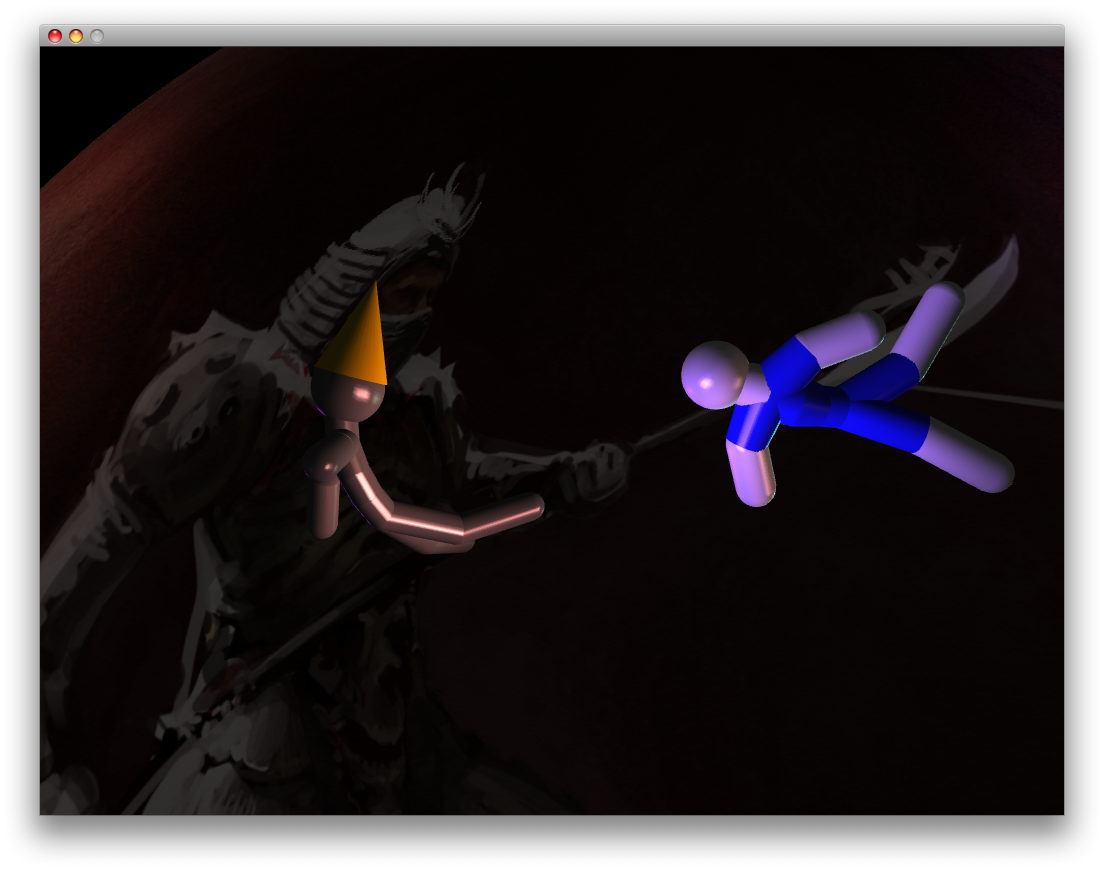Close the window with red button

[55, 36]
